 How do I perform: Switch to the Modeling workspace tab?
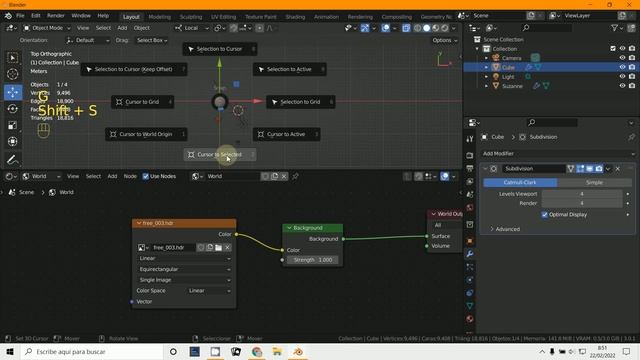(x=160, y=17)
